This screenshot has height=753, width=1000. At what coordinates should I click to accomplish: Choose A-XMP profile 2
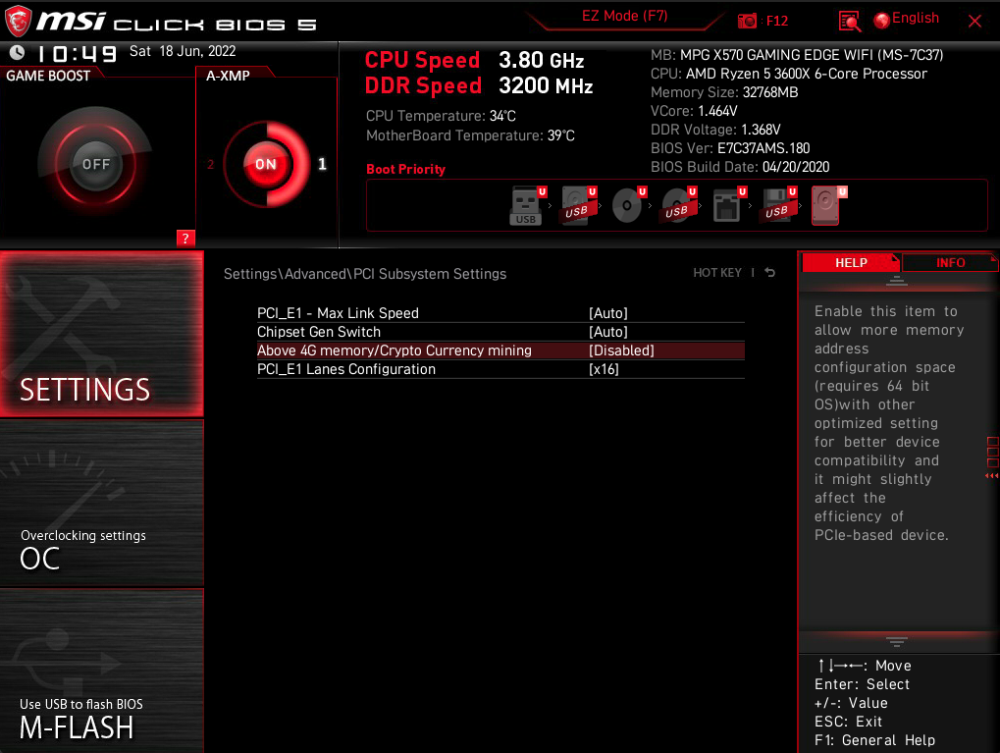pyautogui.click(x=210, y=164)
